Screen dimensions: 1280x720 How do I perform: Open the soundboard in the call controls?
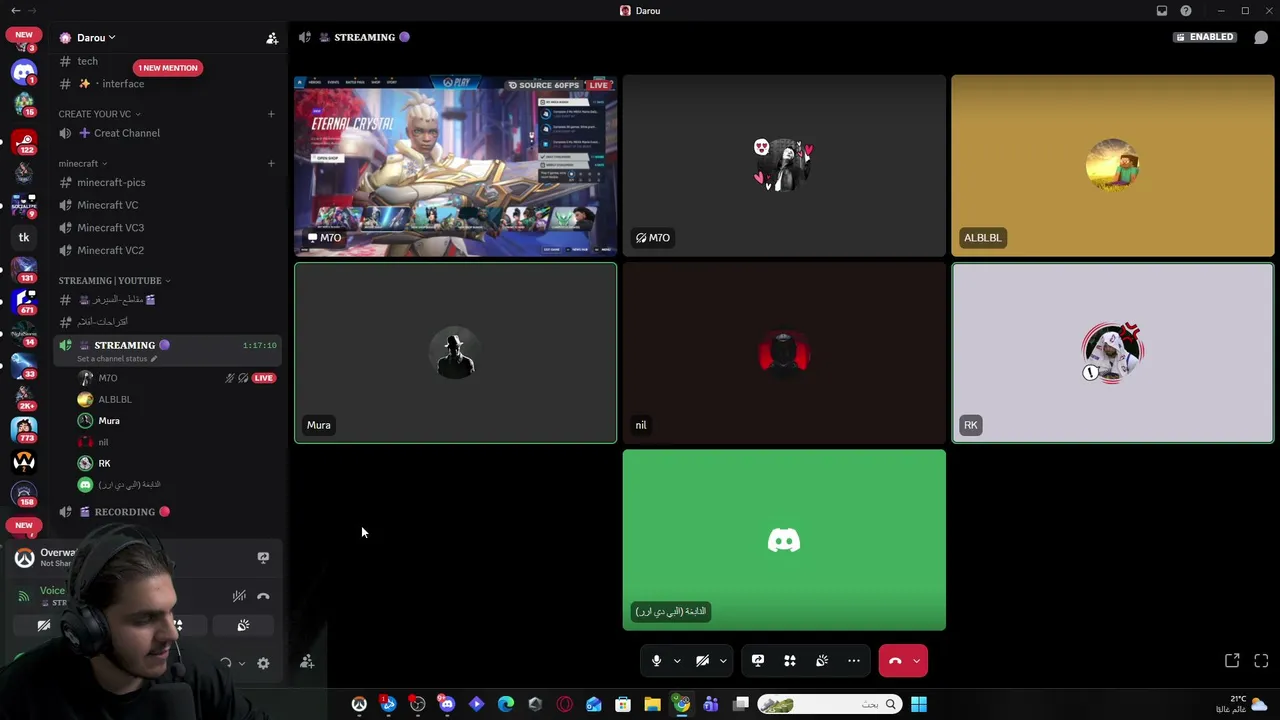[822, 661]
